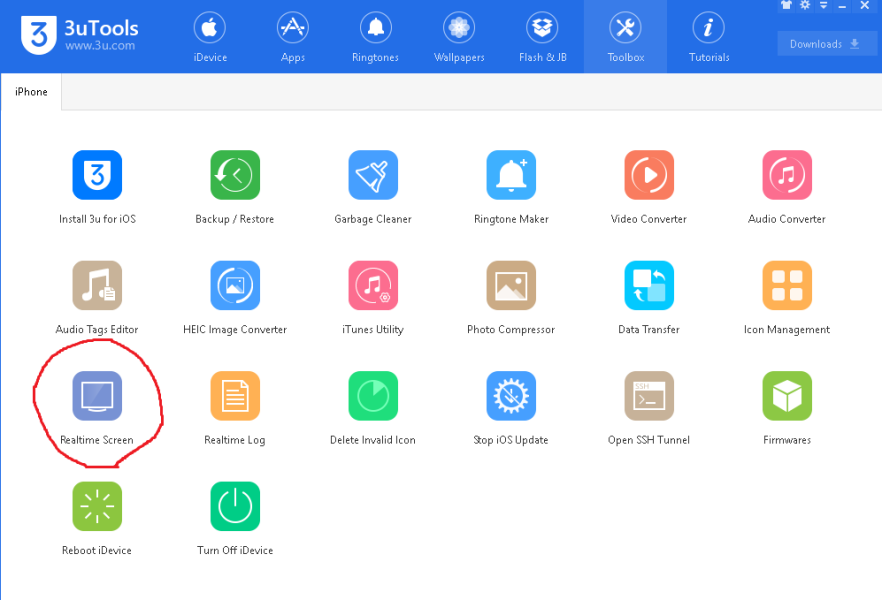This screenshot has width=882, height=600.
Task: Open the Garbage Cleaner tool
Action: point(373,175)
